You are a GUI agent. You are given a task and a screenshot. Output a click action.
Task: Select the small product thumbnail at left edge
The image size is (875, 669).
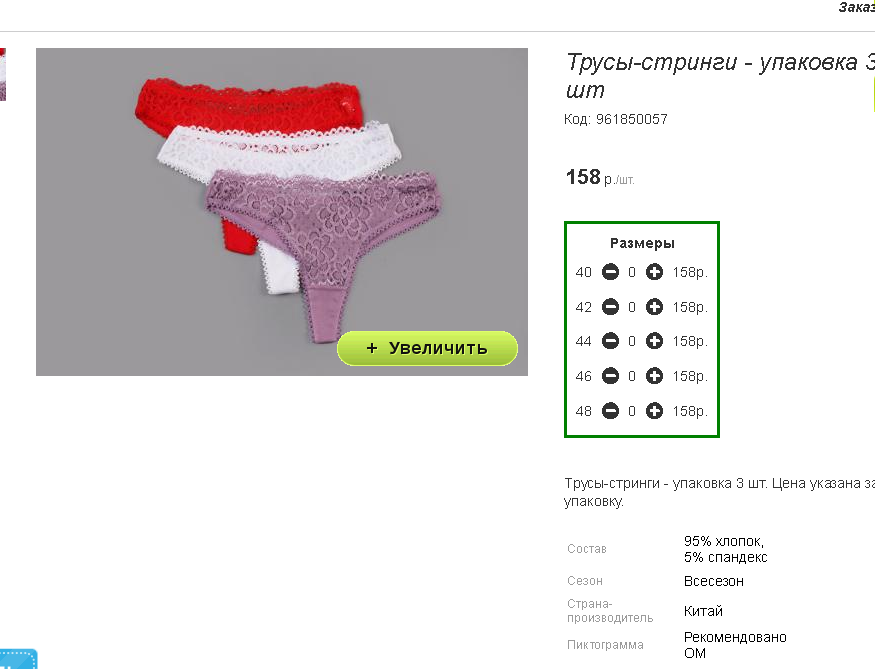coord(3,74)
